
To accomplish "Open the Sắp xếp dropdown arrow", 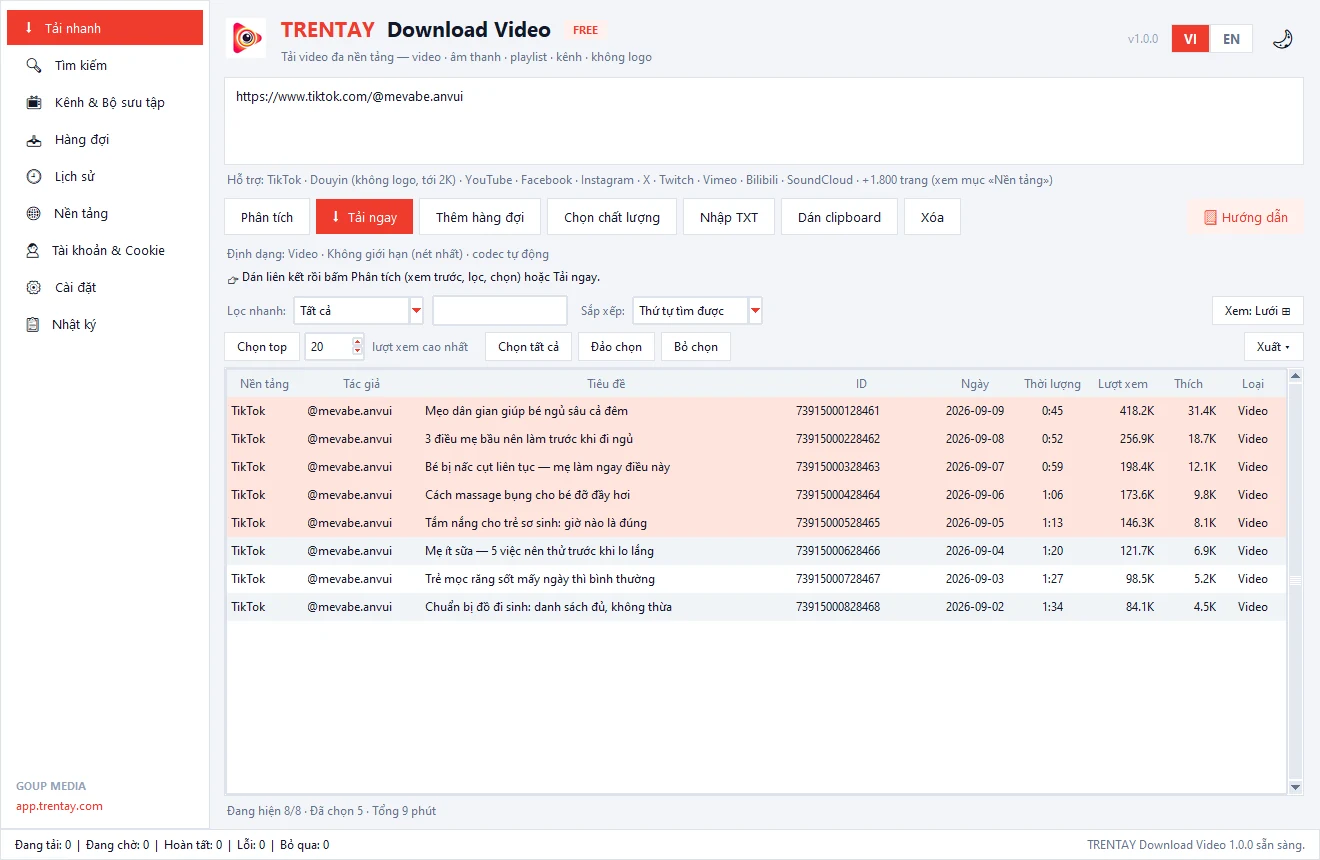I will coord(756,311).
